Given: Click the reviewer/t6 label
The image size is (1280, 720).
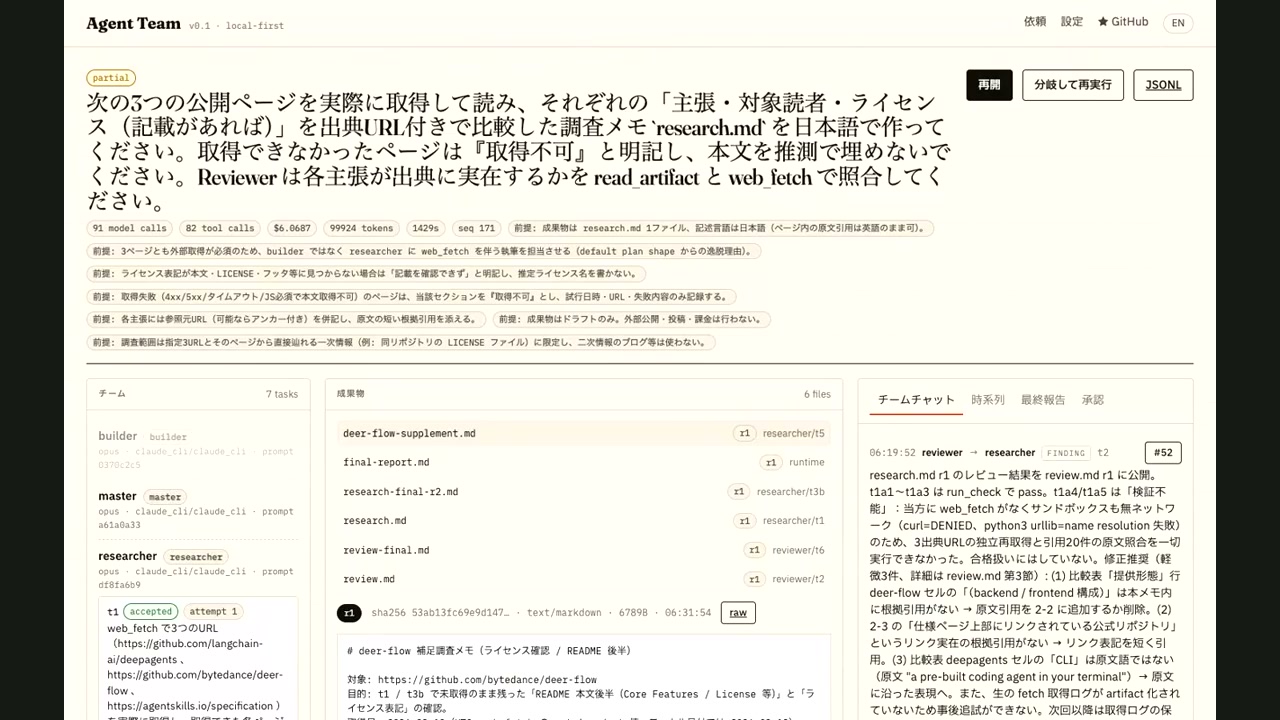Looking at the screenshot, I should pos(798,550).
